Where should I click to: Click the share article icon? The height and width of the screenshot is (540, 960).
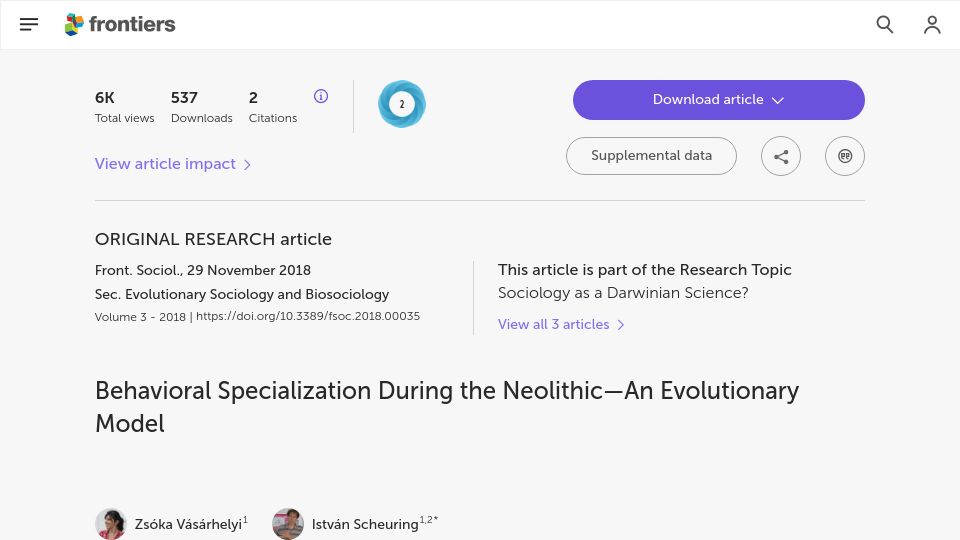[781, 156]
